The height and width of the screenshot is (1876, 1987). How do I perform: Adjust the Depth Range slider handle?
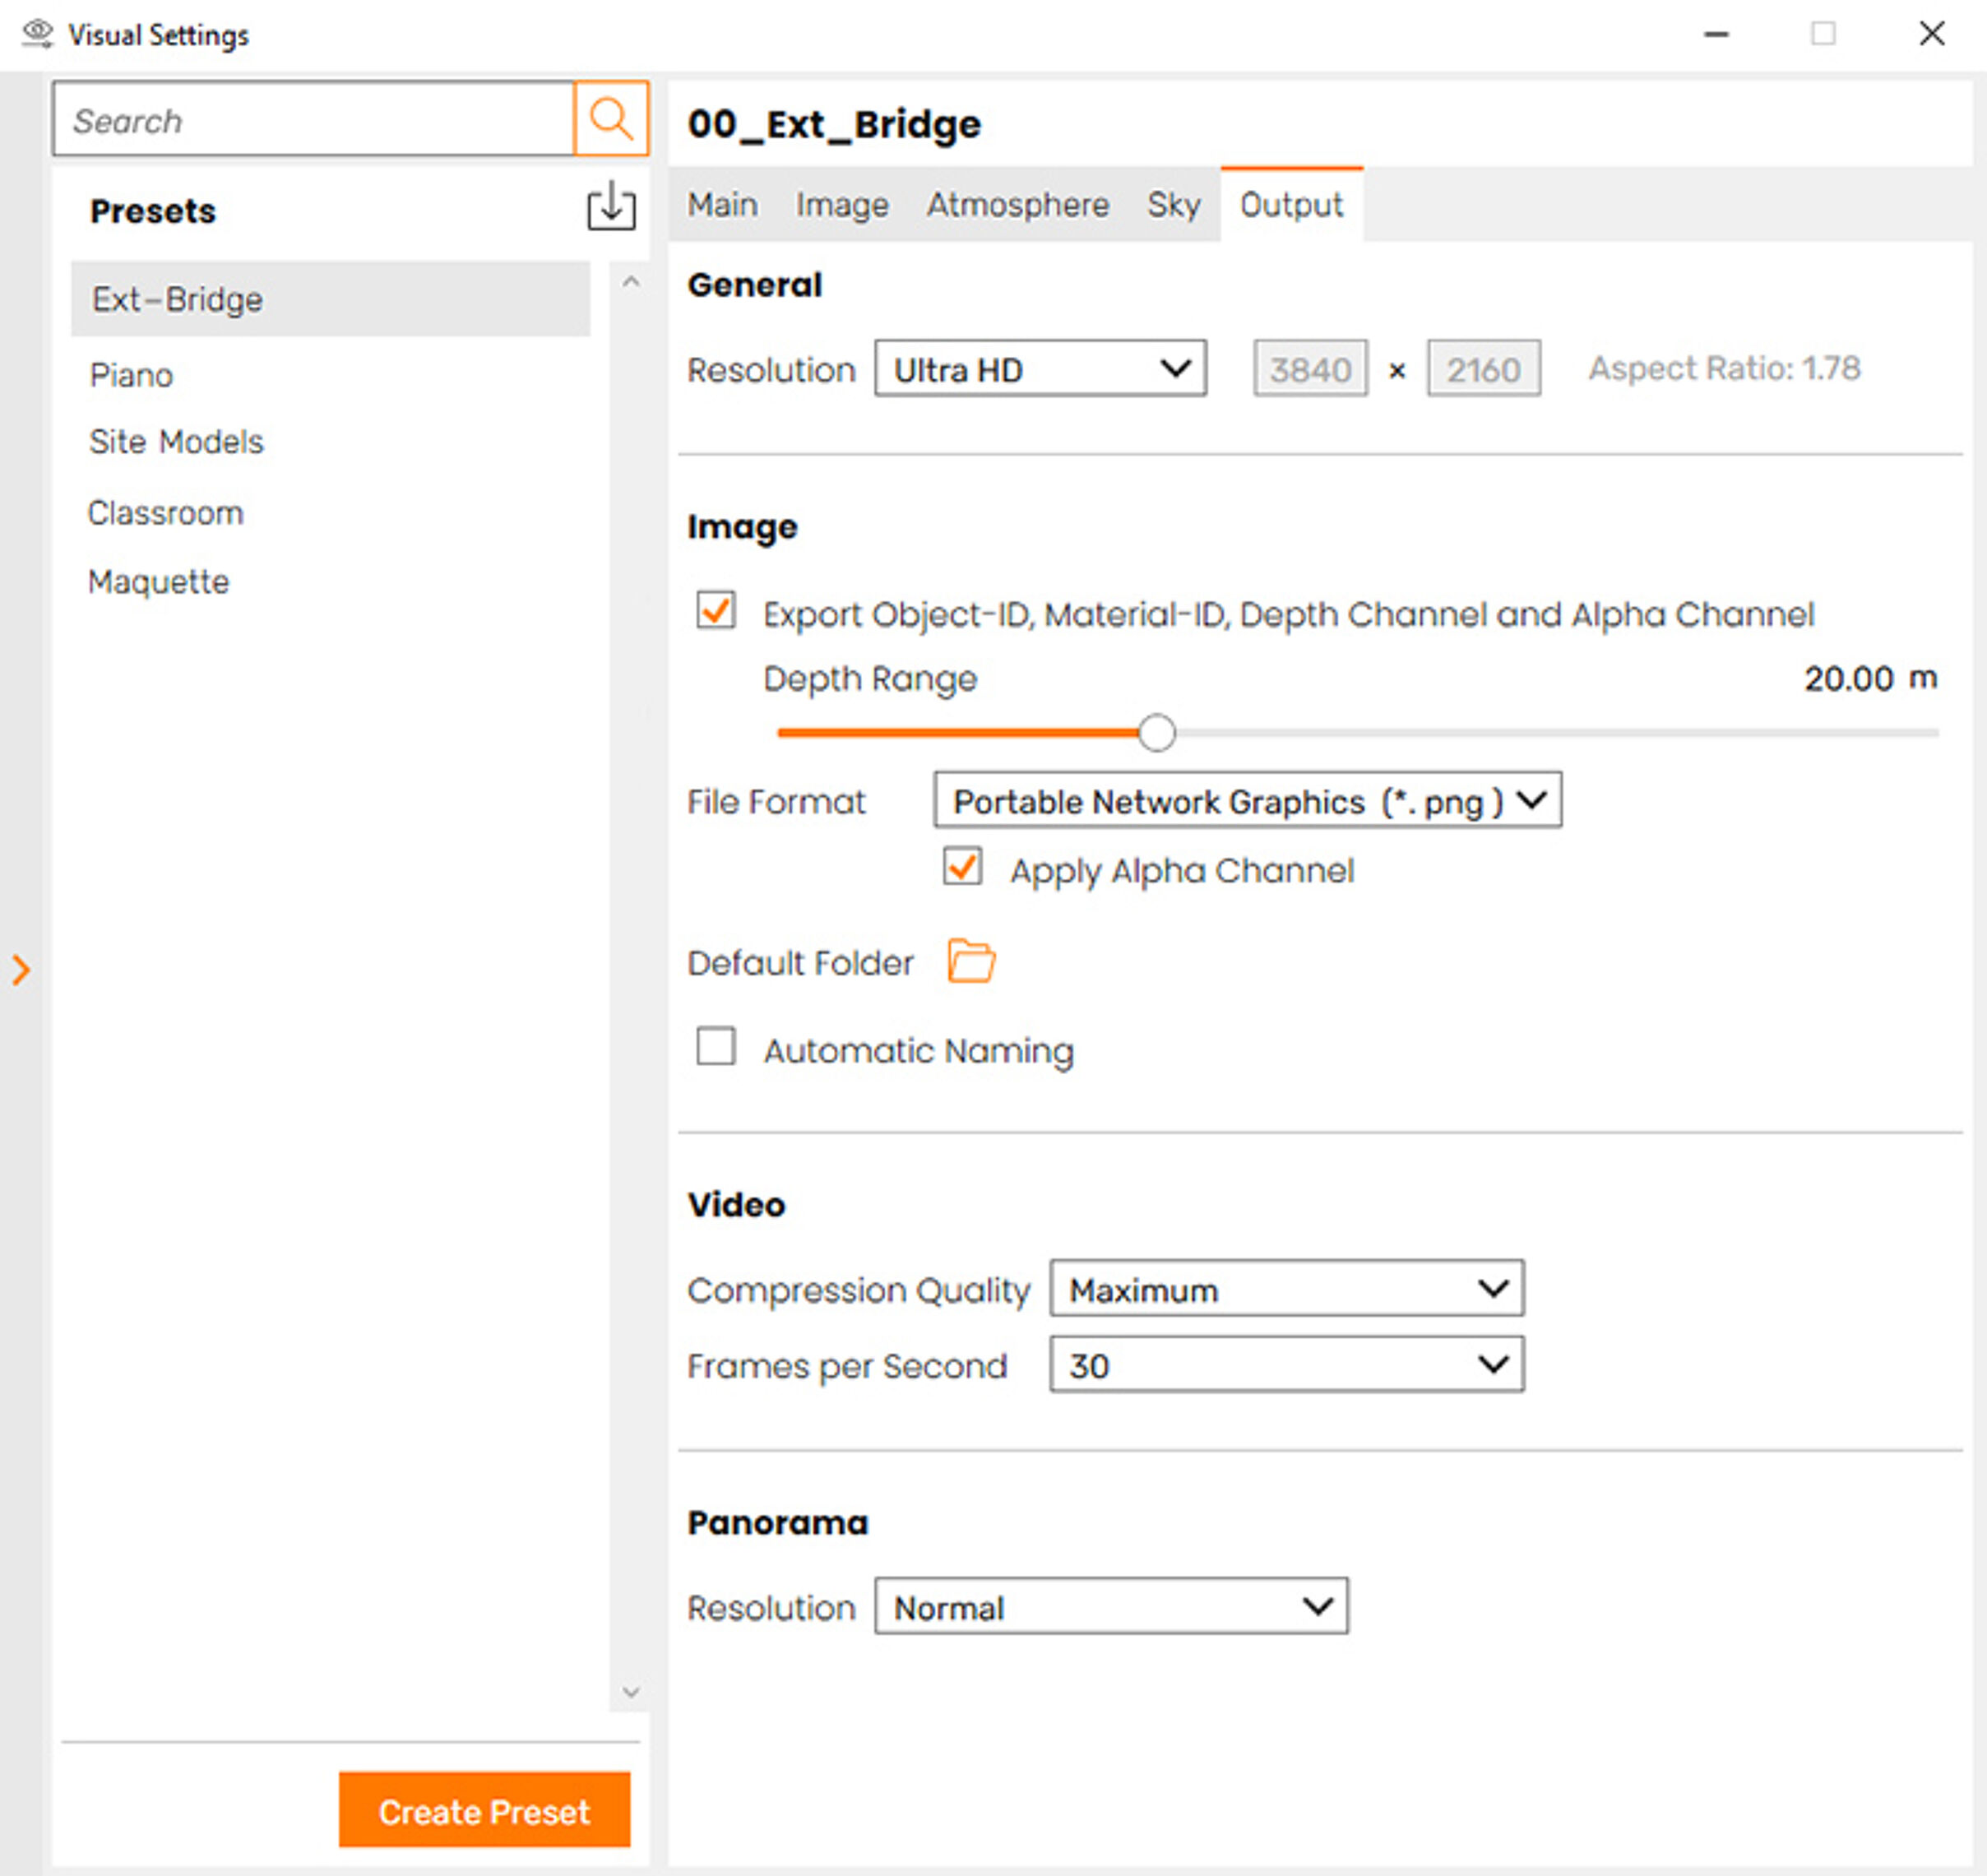(x=1157, y=732)
